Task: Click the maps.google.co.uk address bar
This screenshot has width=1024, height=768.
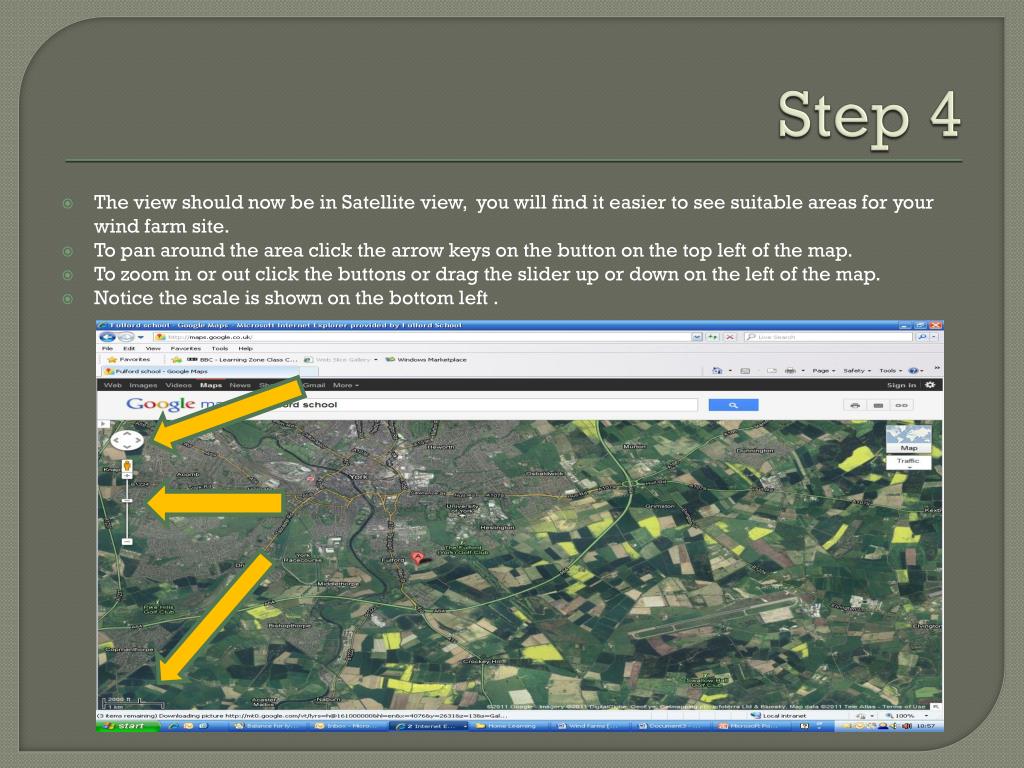Action: pyautogui.click(x=421, y=337)
